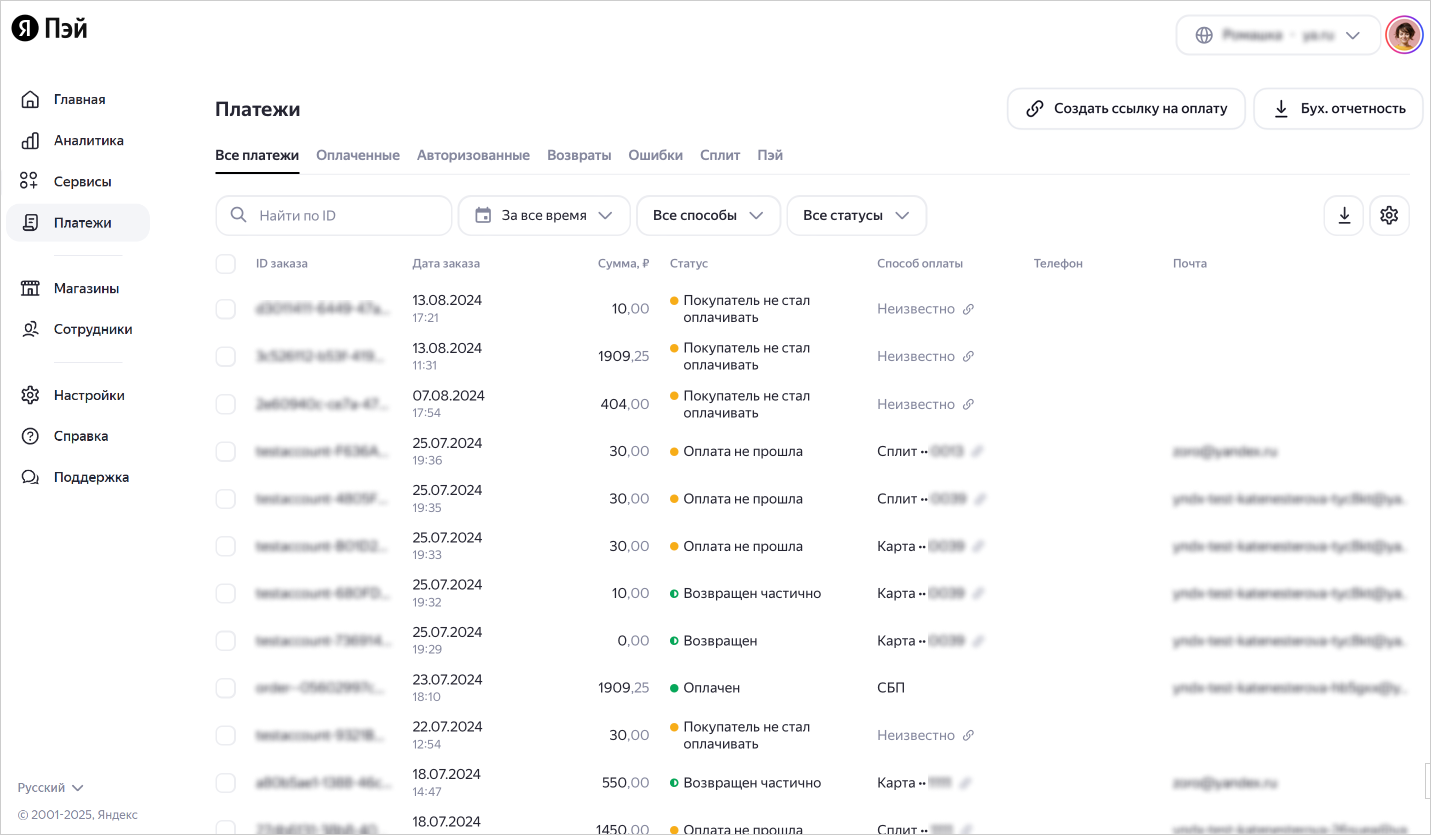Open Support chat in sidebar

tap(90, 478)
